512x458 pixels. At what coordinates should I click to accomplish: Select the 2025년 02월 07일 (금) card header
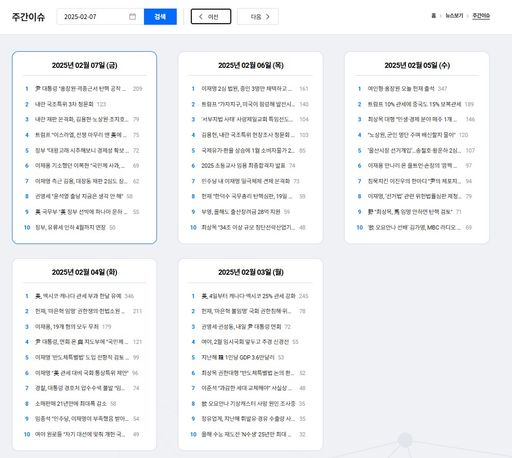tap(84, 65)
